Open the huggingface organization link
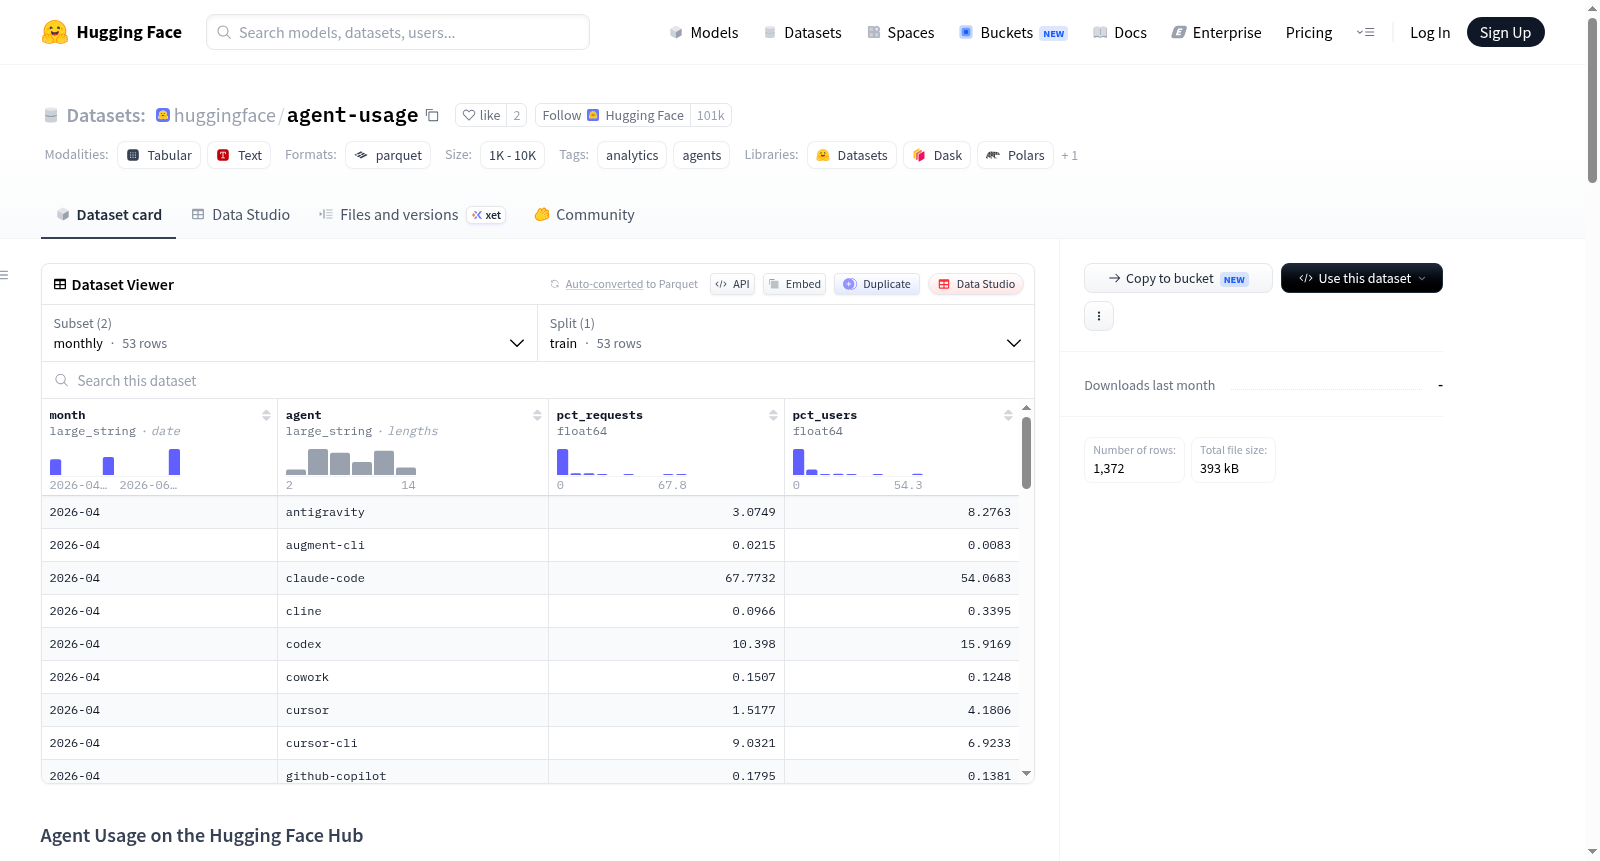The image size is (1600, 861). tap(225, 115)
